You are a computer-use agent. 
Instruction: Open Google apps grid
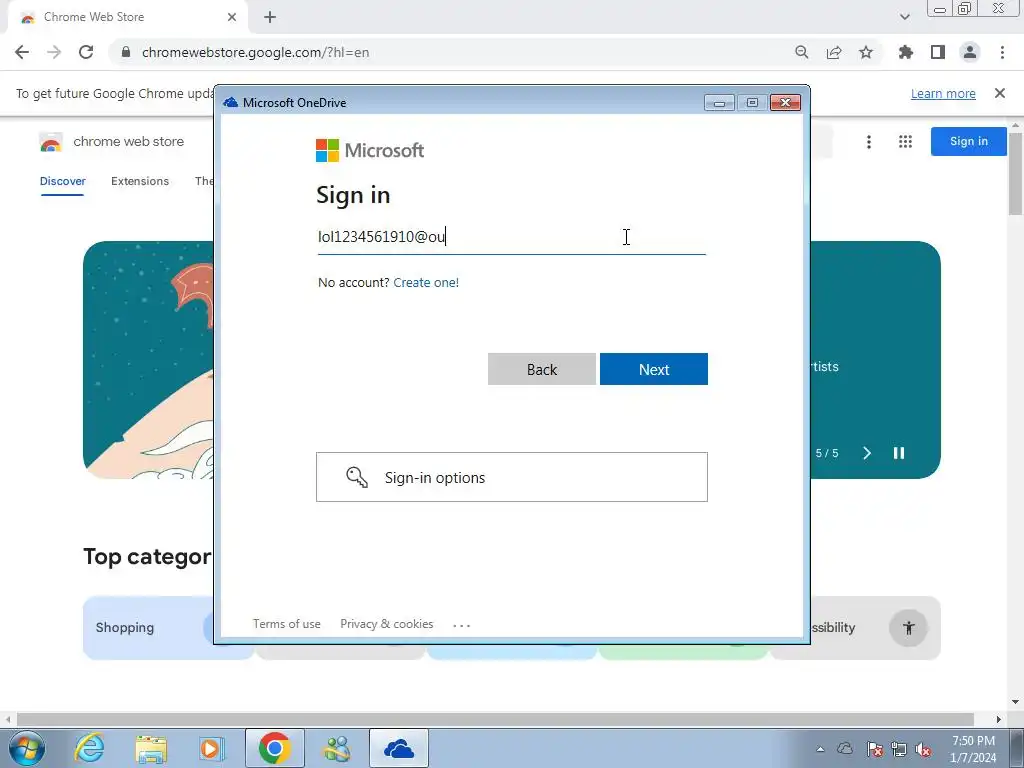(905, 142)
